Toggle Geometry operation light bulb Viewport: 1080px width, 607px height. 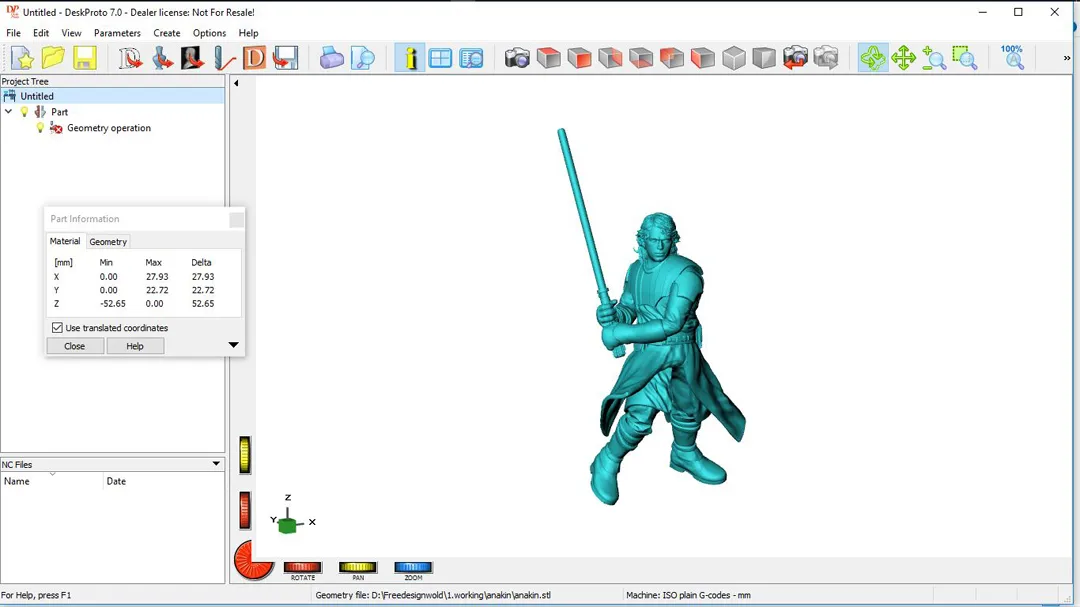click(x=40, y=127)
